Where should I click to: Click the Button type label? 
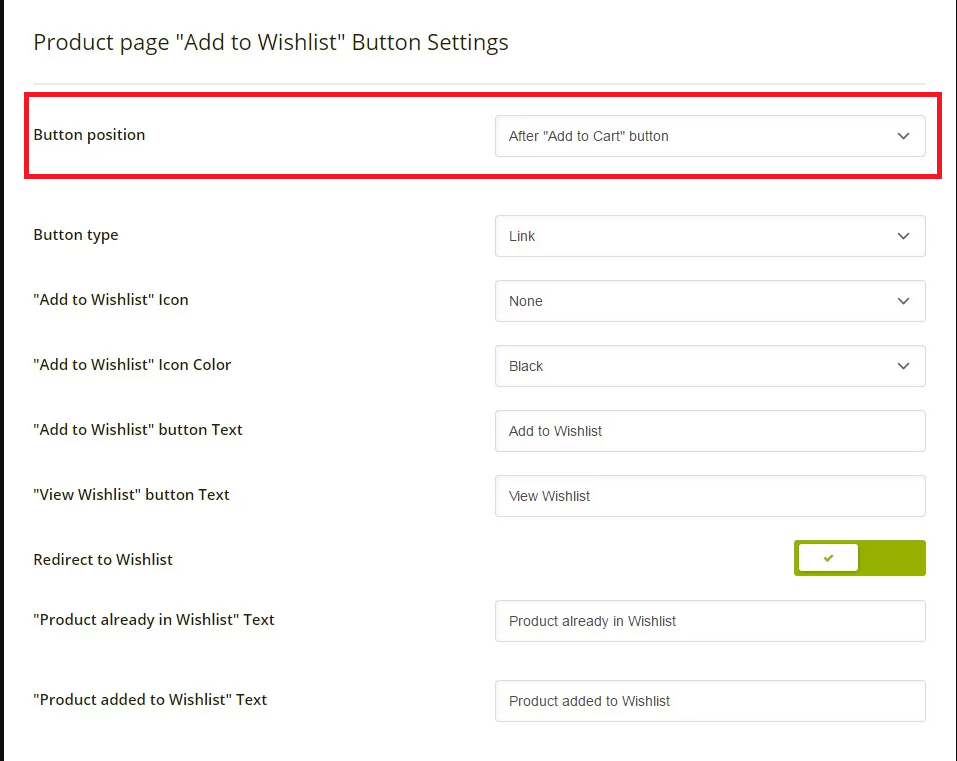tap(76, 235)
